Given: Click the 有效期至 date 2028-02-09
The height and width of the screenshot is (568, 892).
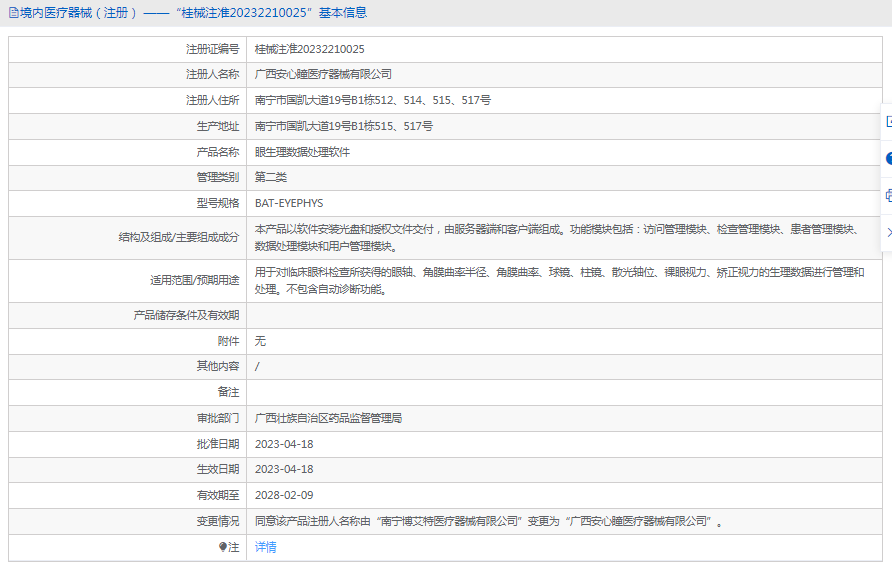Looking at the screenshot, I should click(284, 495).
